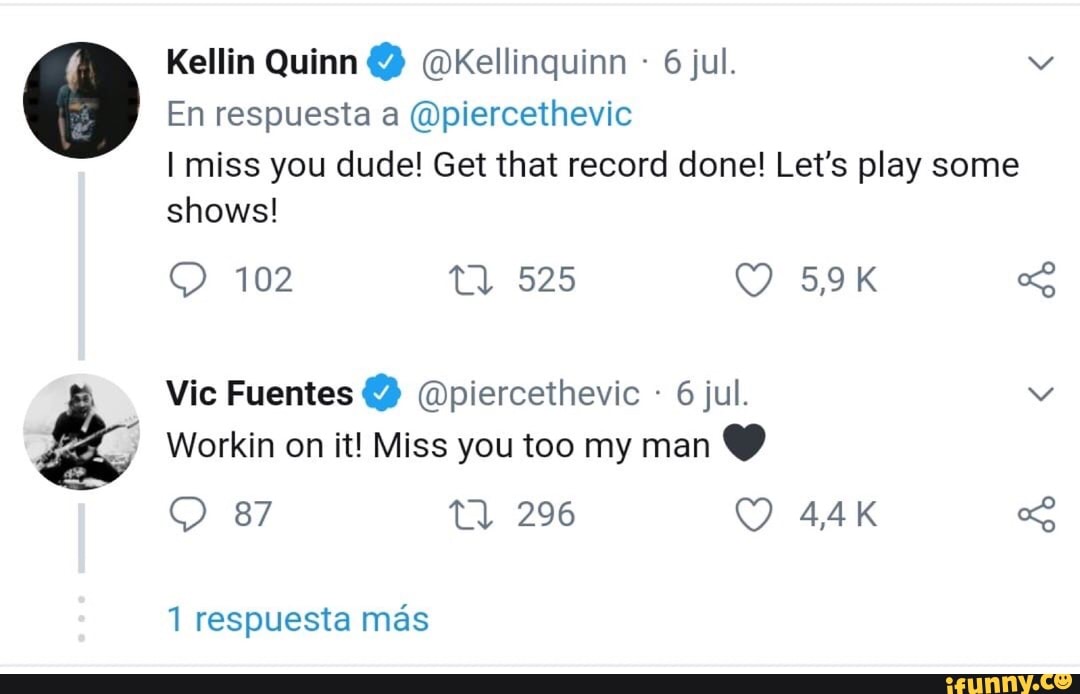Image resolution: width=1080 pixels, height=694 pixels.
Task: Open the share icon on Kellin Quinn's tweet
Action: [1037, 279]
